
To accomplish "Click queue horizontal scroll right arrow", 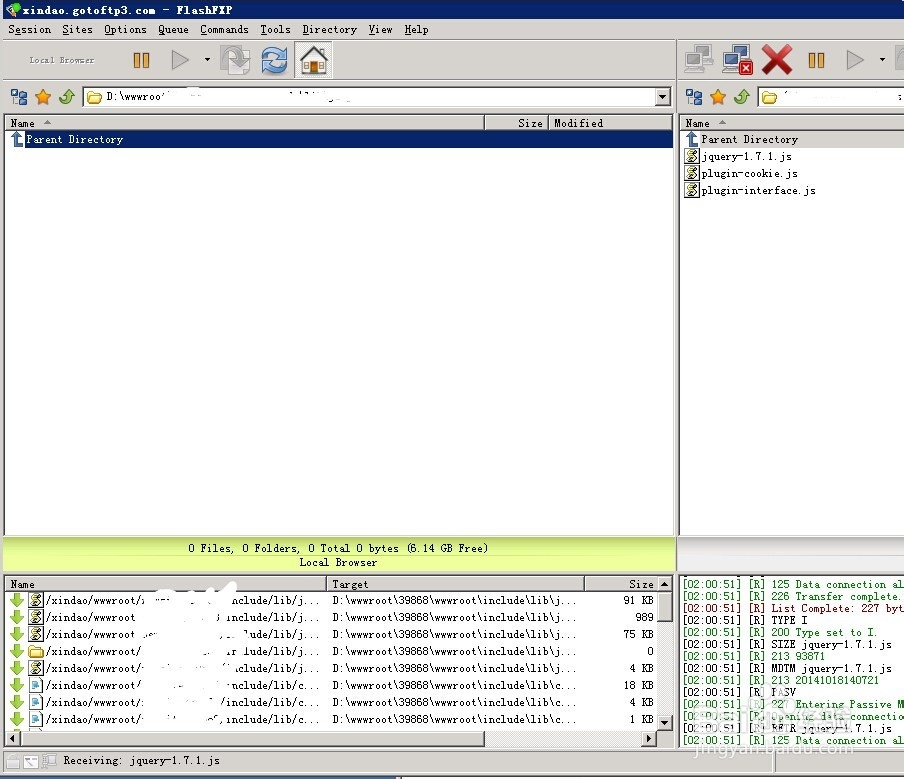I will (x=650, y=738).
